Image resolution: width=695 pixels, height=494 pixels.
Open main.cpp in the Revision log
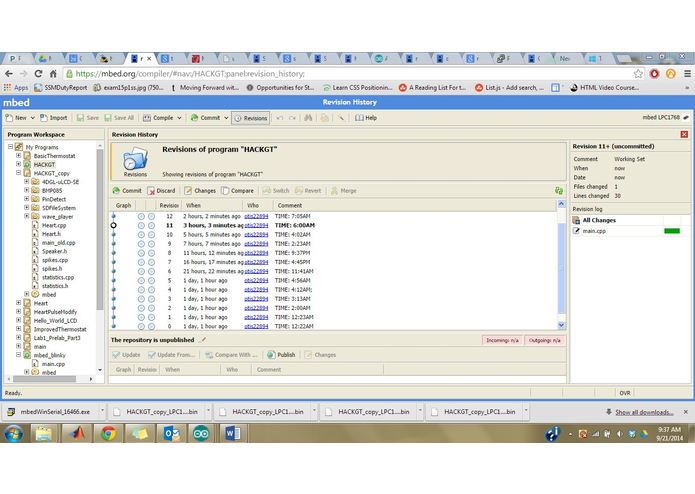(594, 231)
